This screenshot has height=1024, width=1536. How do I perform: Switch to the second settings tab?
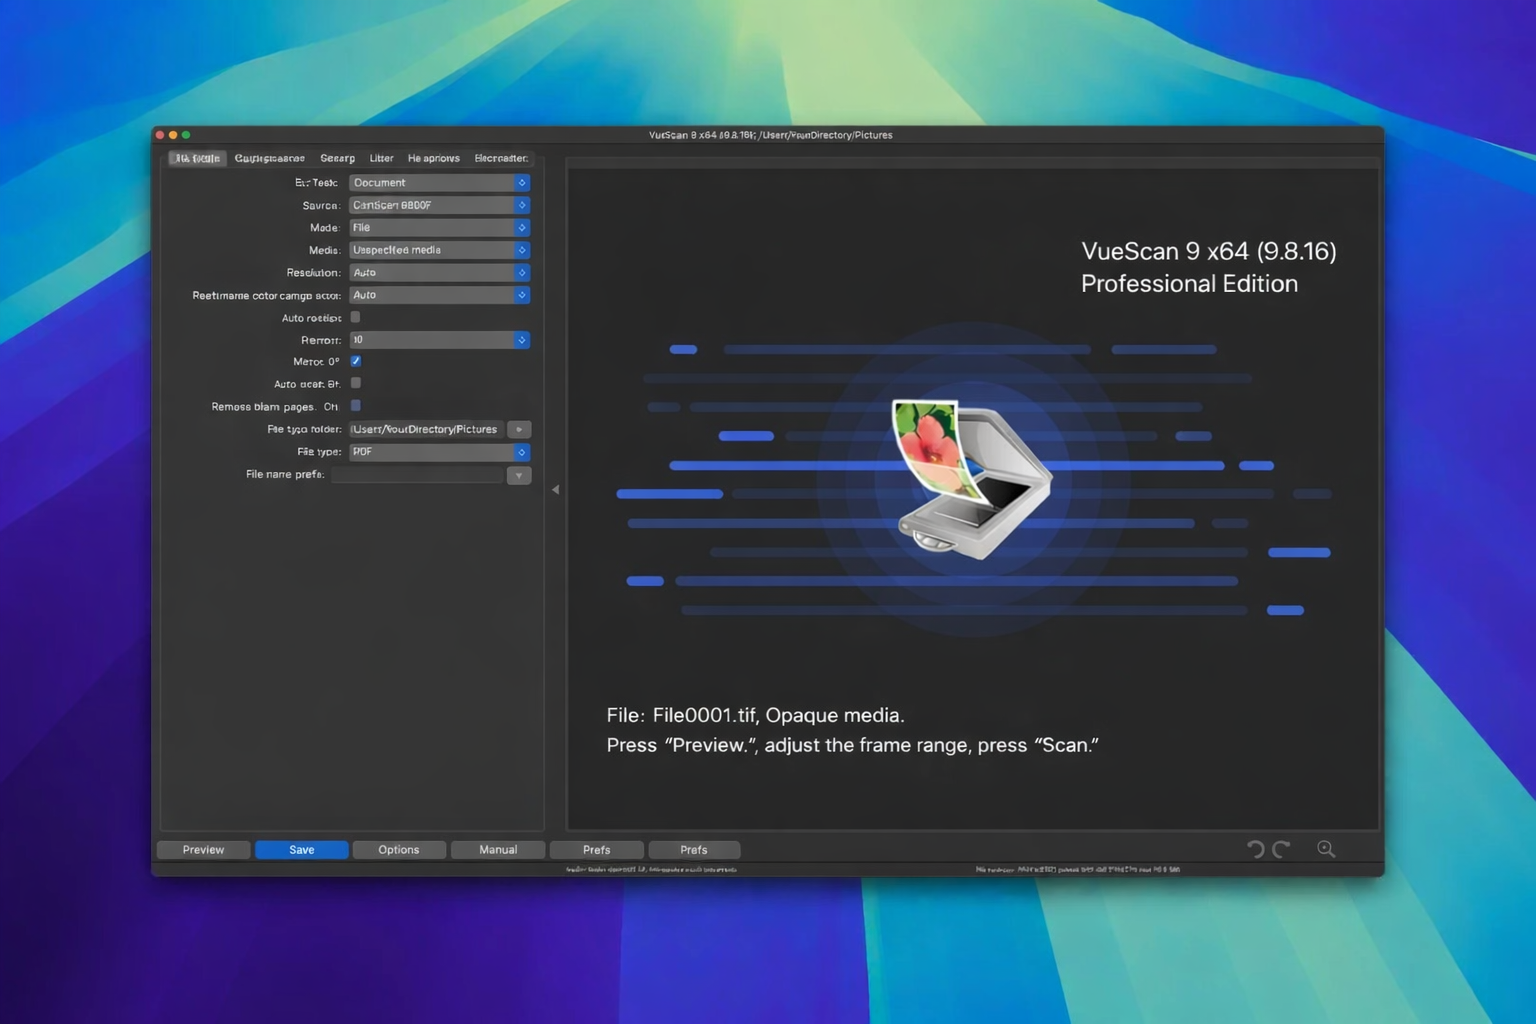pos(270,158)
